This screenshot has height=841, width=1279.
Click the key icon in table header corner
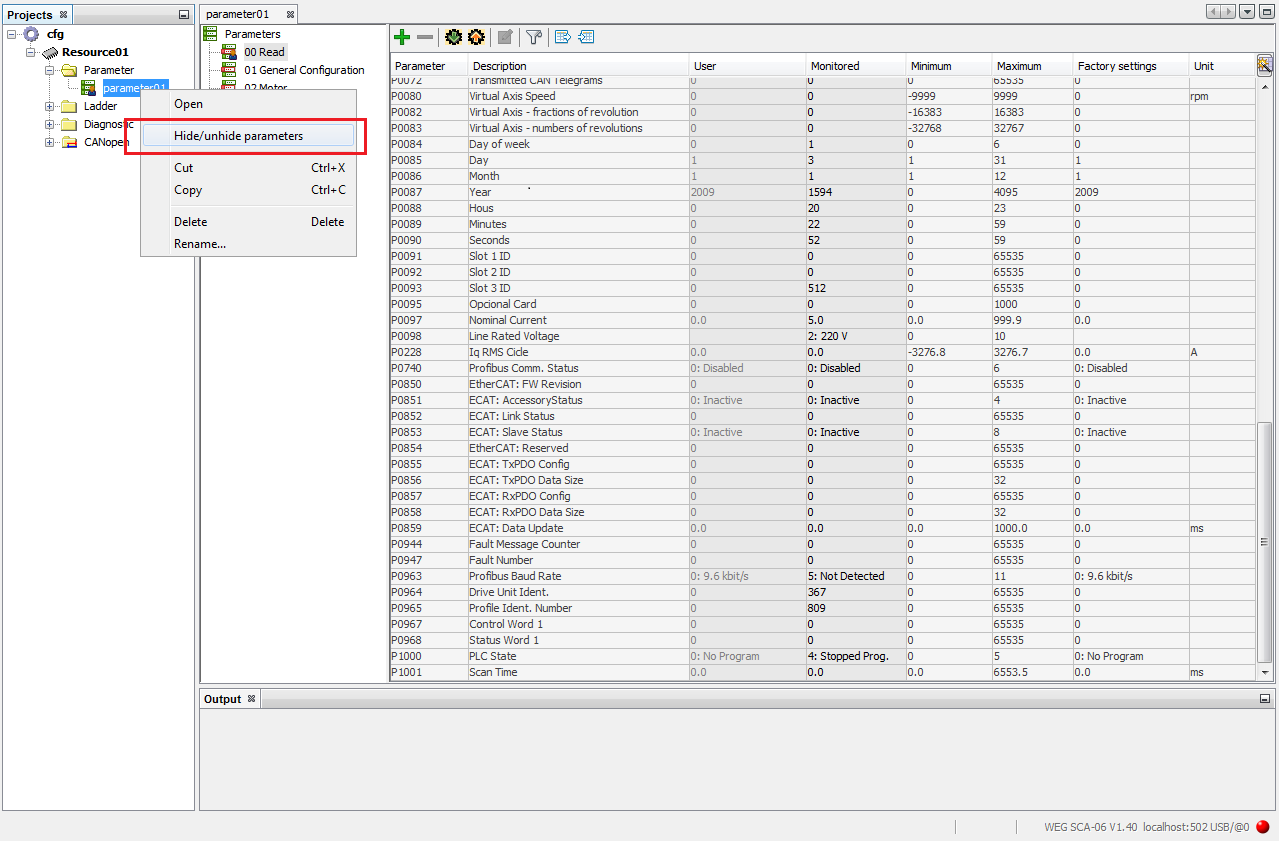tap(1264, 64)
